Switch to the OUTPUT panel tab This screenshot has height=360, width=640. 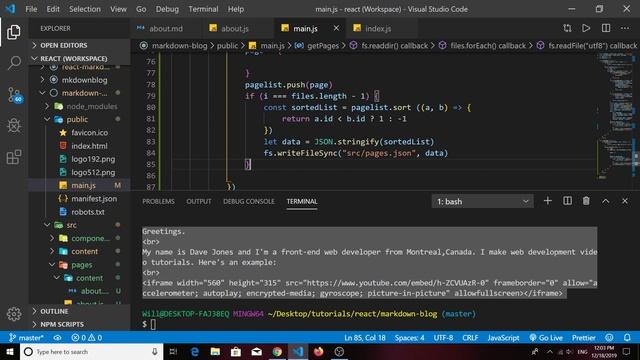pyautogui.click(x=199, y=201)
